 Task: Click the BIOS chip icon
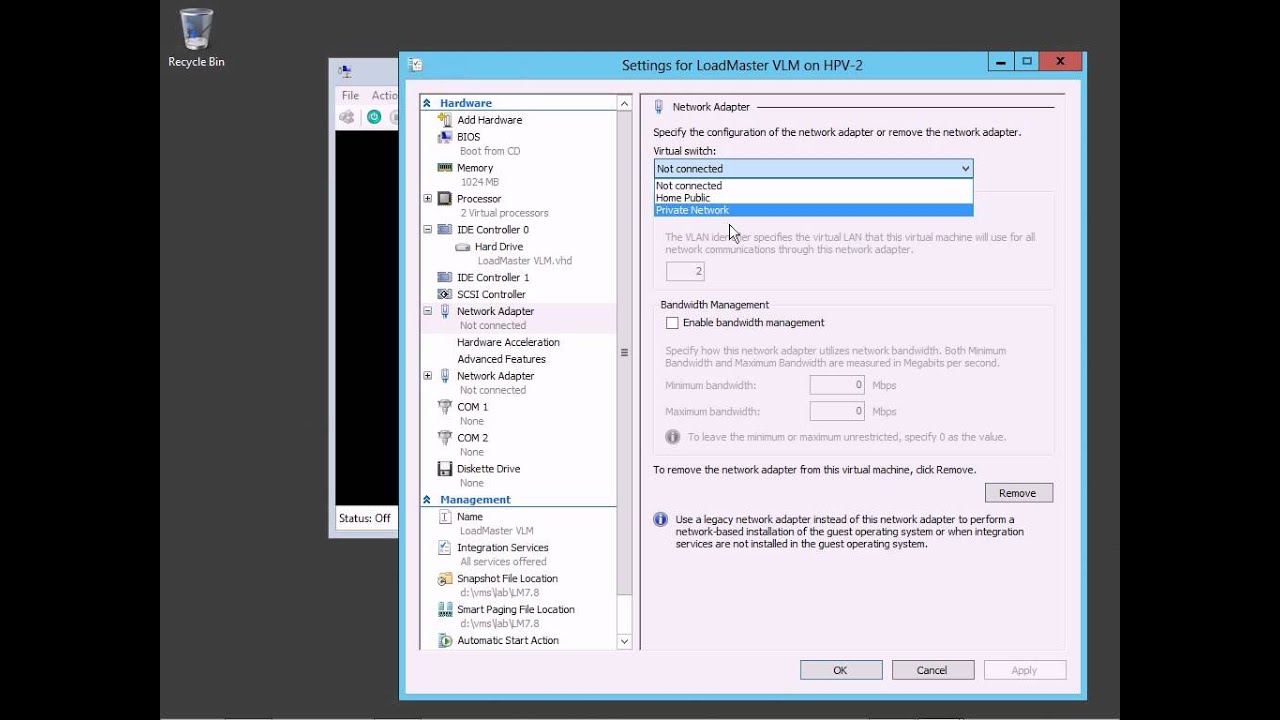tap(445, 137)
